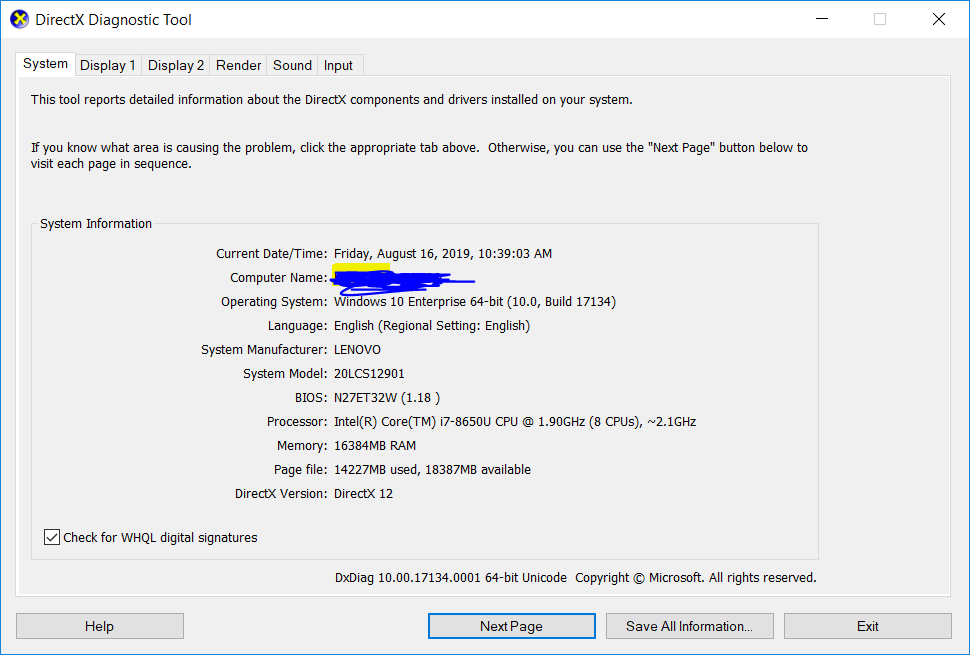The image size is (970, 655).
Task: Click the Help button
Action: pyautogui.click(x=100, y=626)
